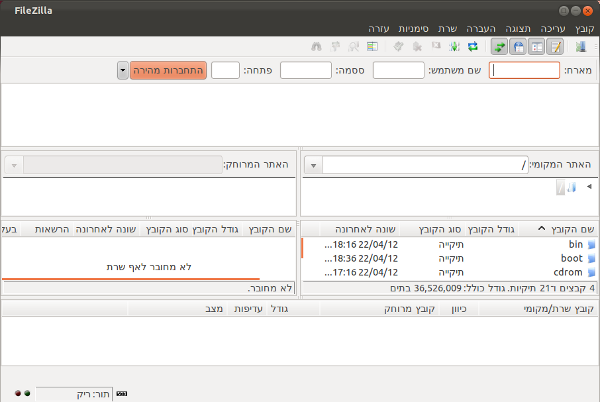
Task: Sort local files by גודל הקובץ column
Action: [x=491, y=229]
